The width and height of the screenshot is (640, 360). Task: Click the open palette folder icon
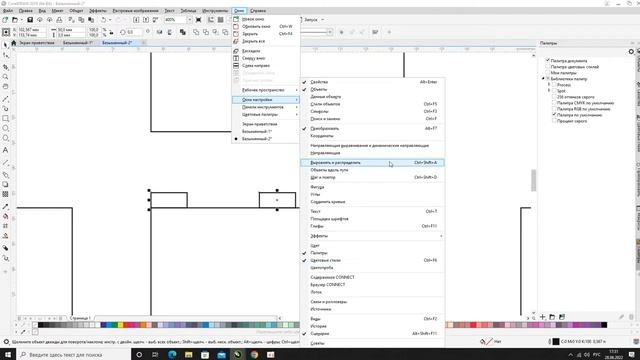(x=552, y=317)
